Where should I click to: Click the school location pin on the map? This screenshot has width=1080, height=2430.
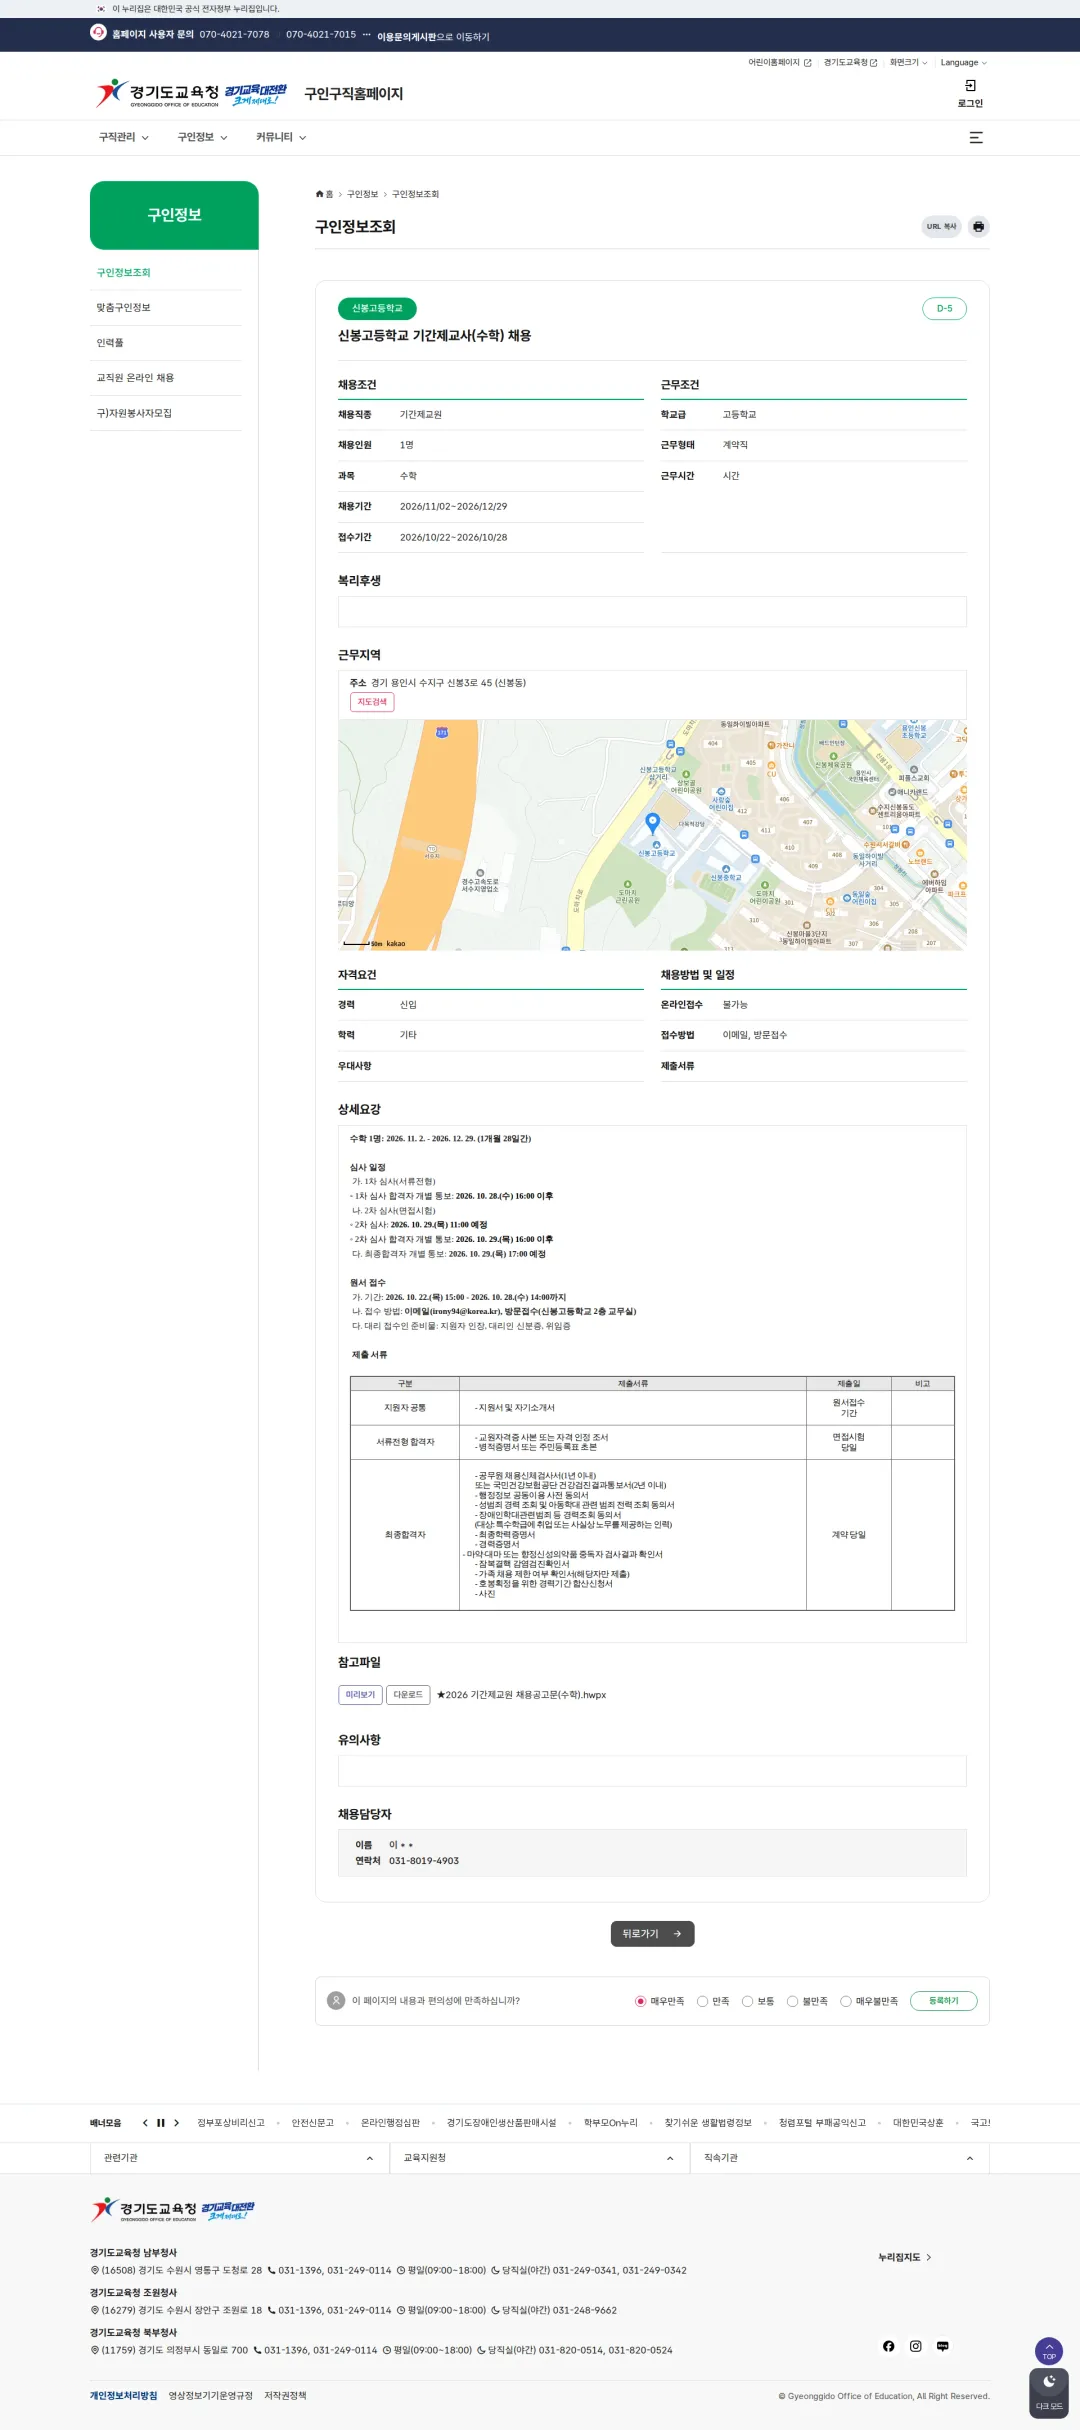click(x=653, y=823)
